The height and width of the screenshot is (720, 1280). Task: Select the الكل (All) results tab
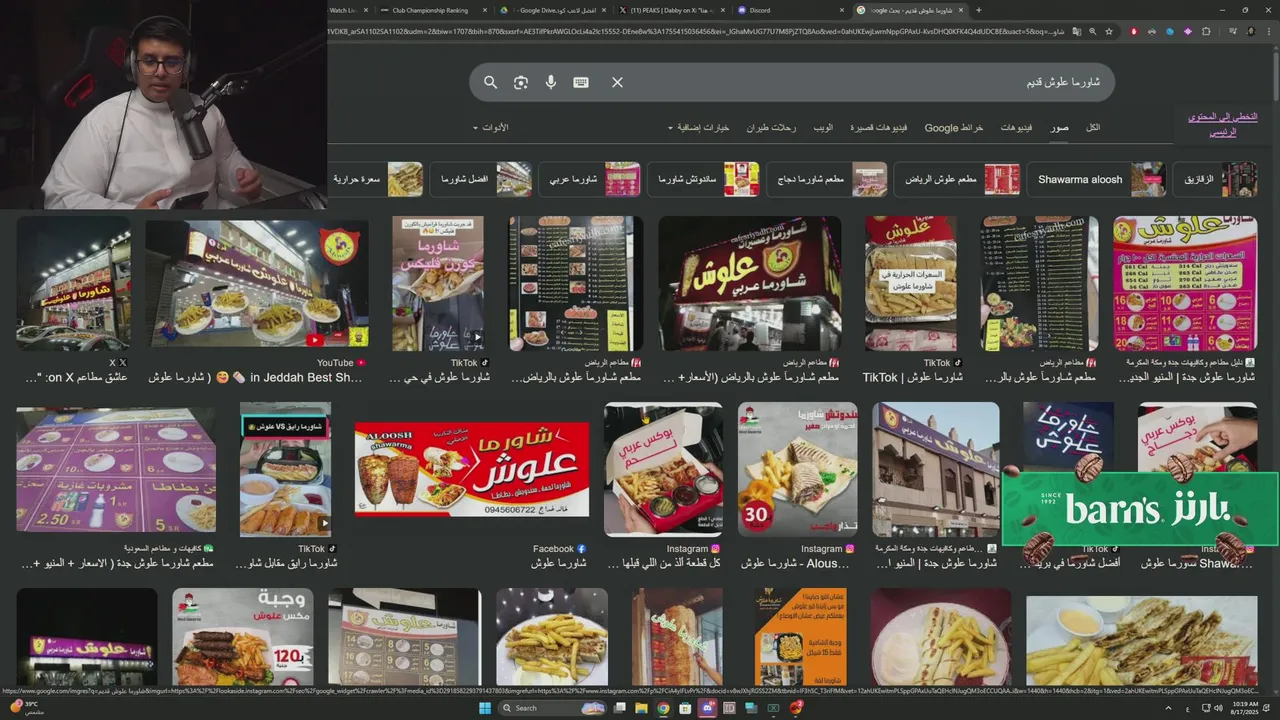pos(1093,128)
